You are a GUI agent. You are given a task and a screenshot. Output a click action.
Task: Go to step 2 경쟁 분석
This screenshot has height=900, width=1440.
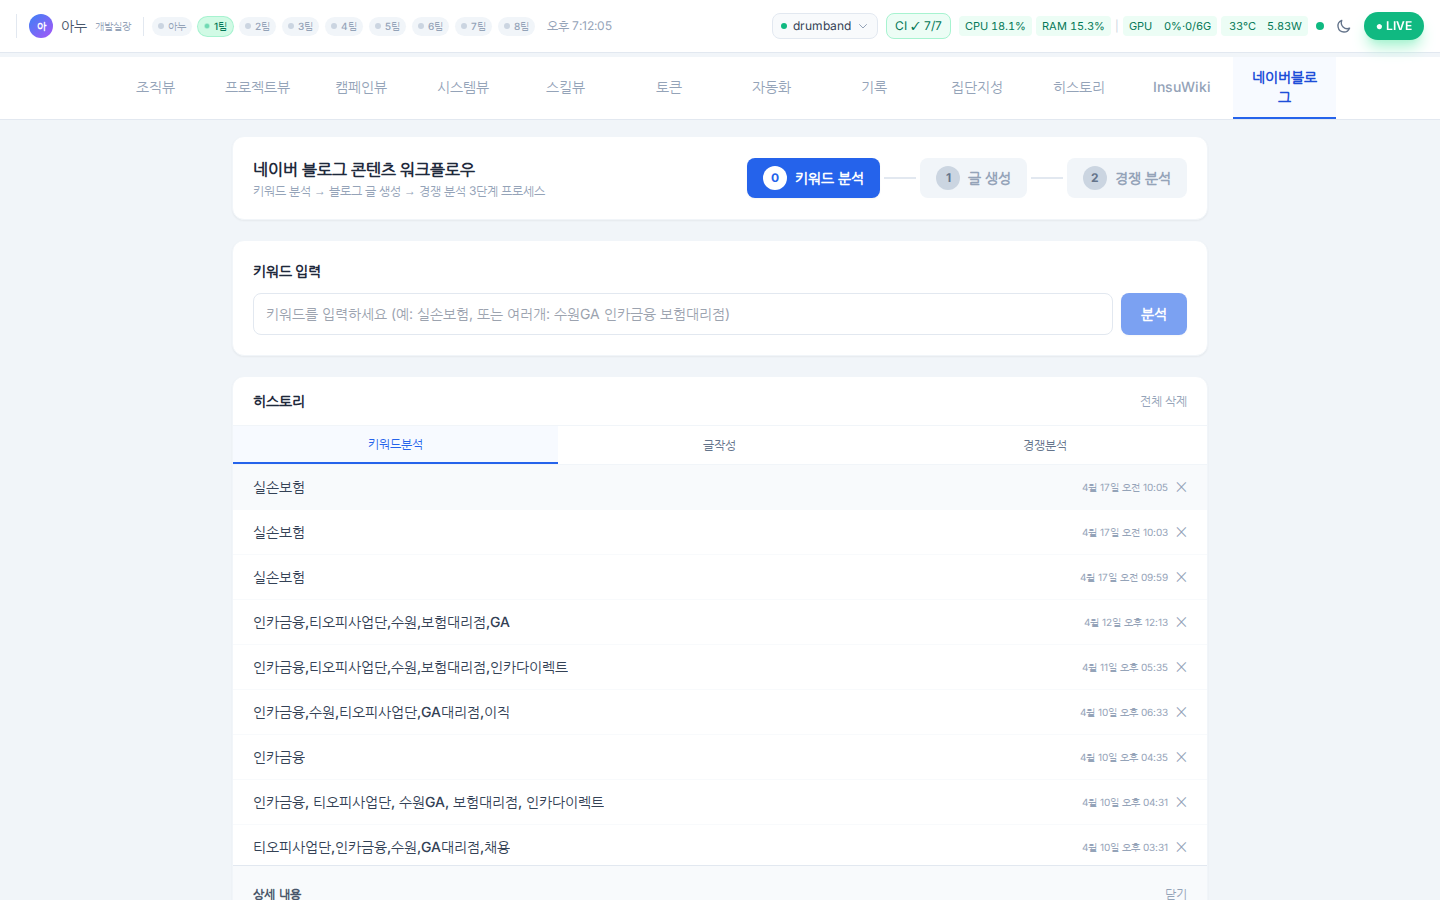(1126, 178)
